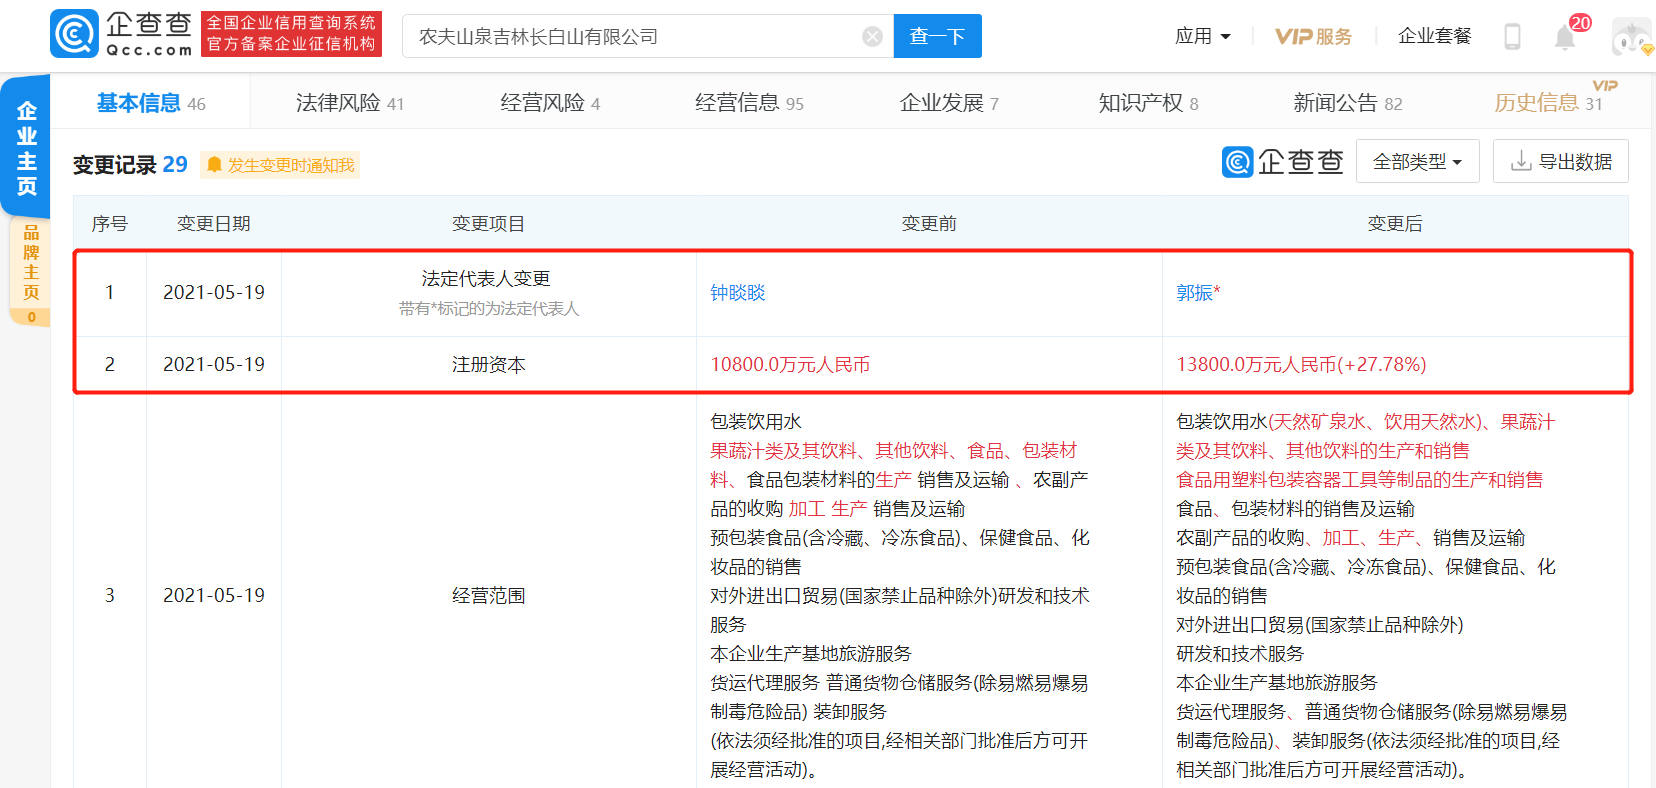Screen dimensions: 1656x788
Task: Click bell icon for change notifications
Action: point(214,165)
